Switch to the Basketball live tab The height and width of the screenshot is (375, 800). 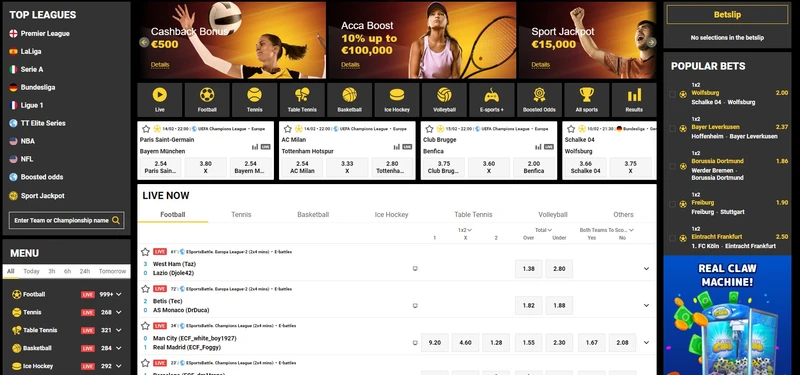pyautogui.click(x=313, y=215)
